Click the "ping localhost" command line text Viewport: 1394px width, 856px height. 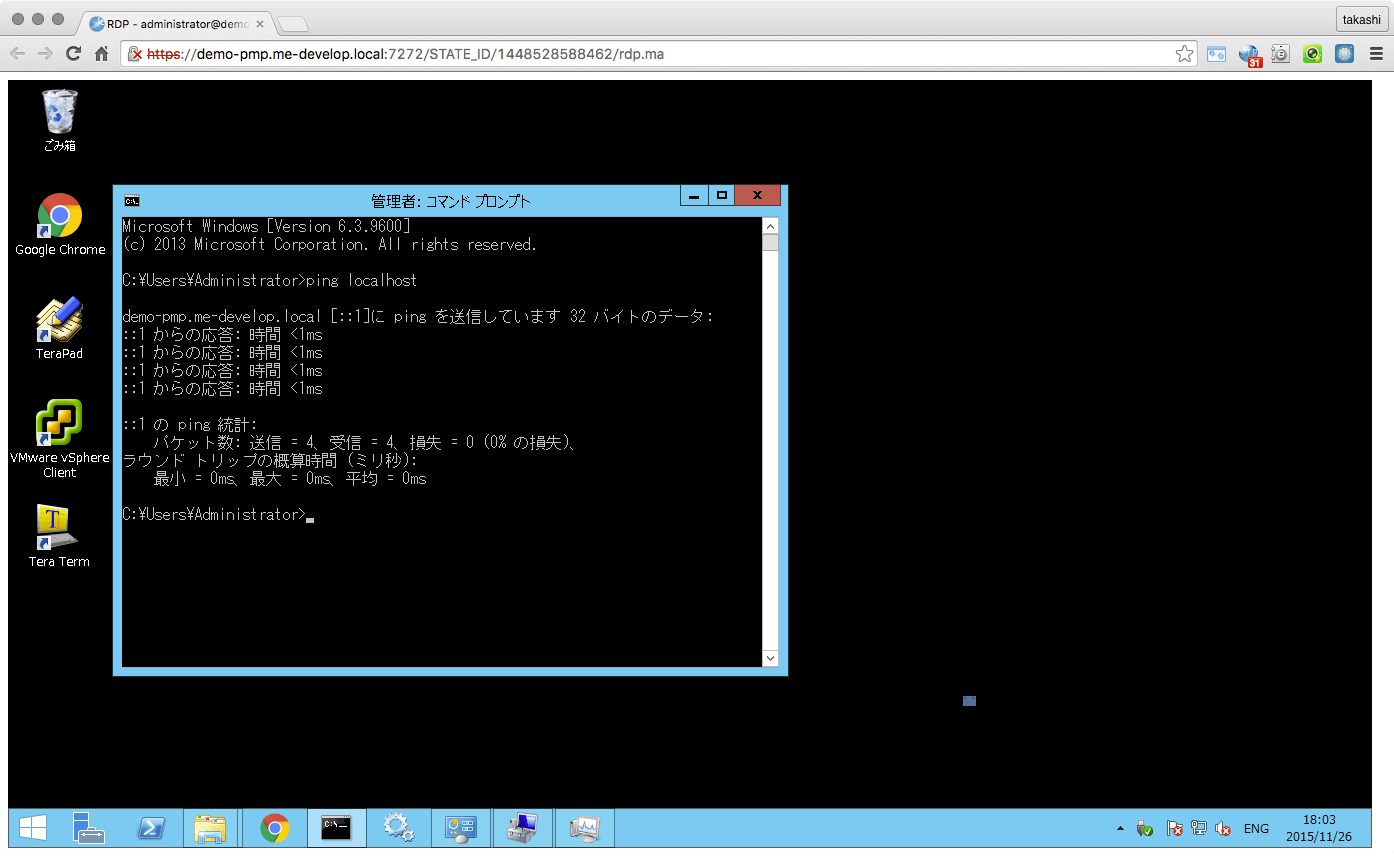coord(361,280)
